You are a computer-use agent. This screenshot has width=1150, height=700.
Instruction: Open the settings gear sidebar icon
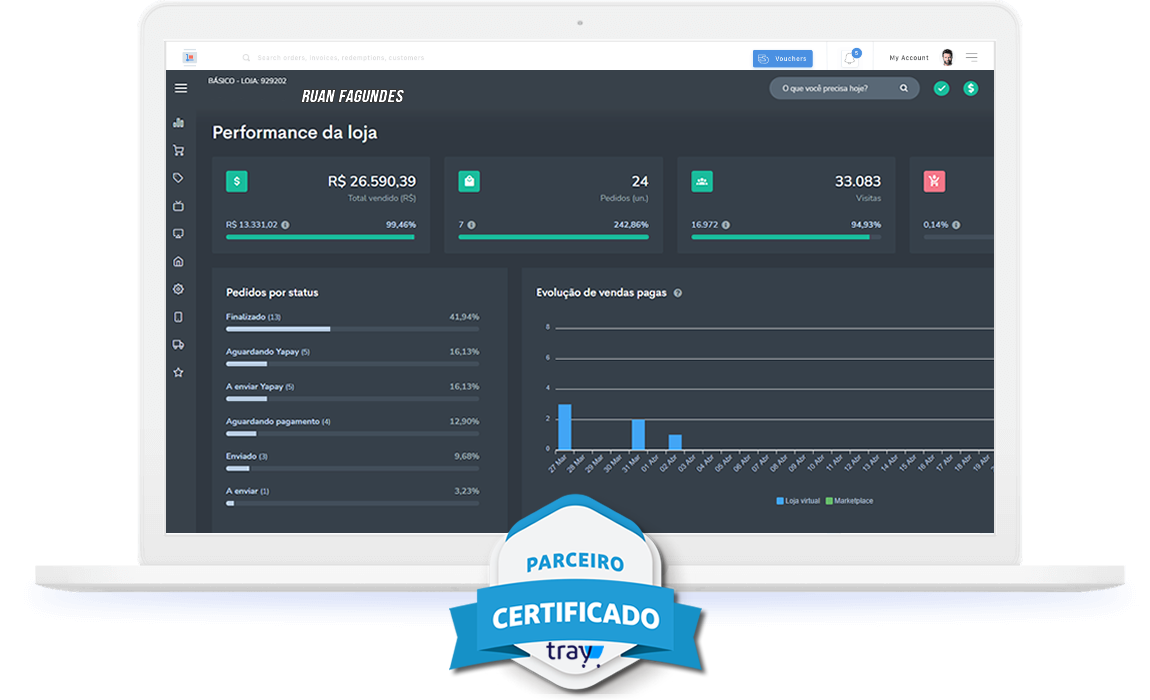point(178,289)
